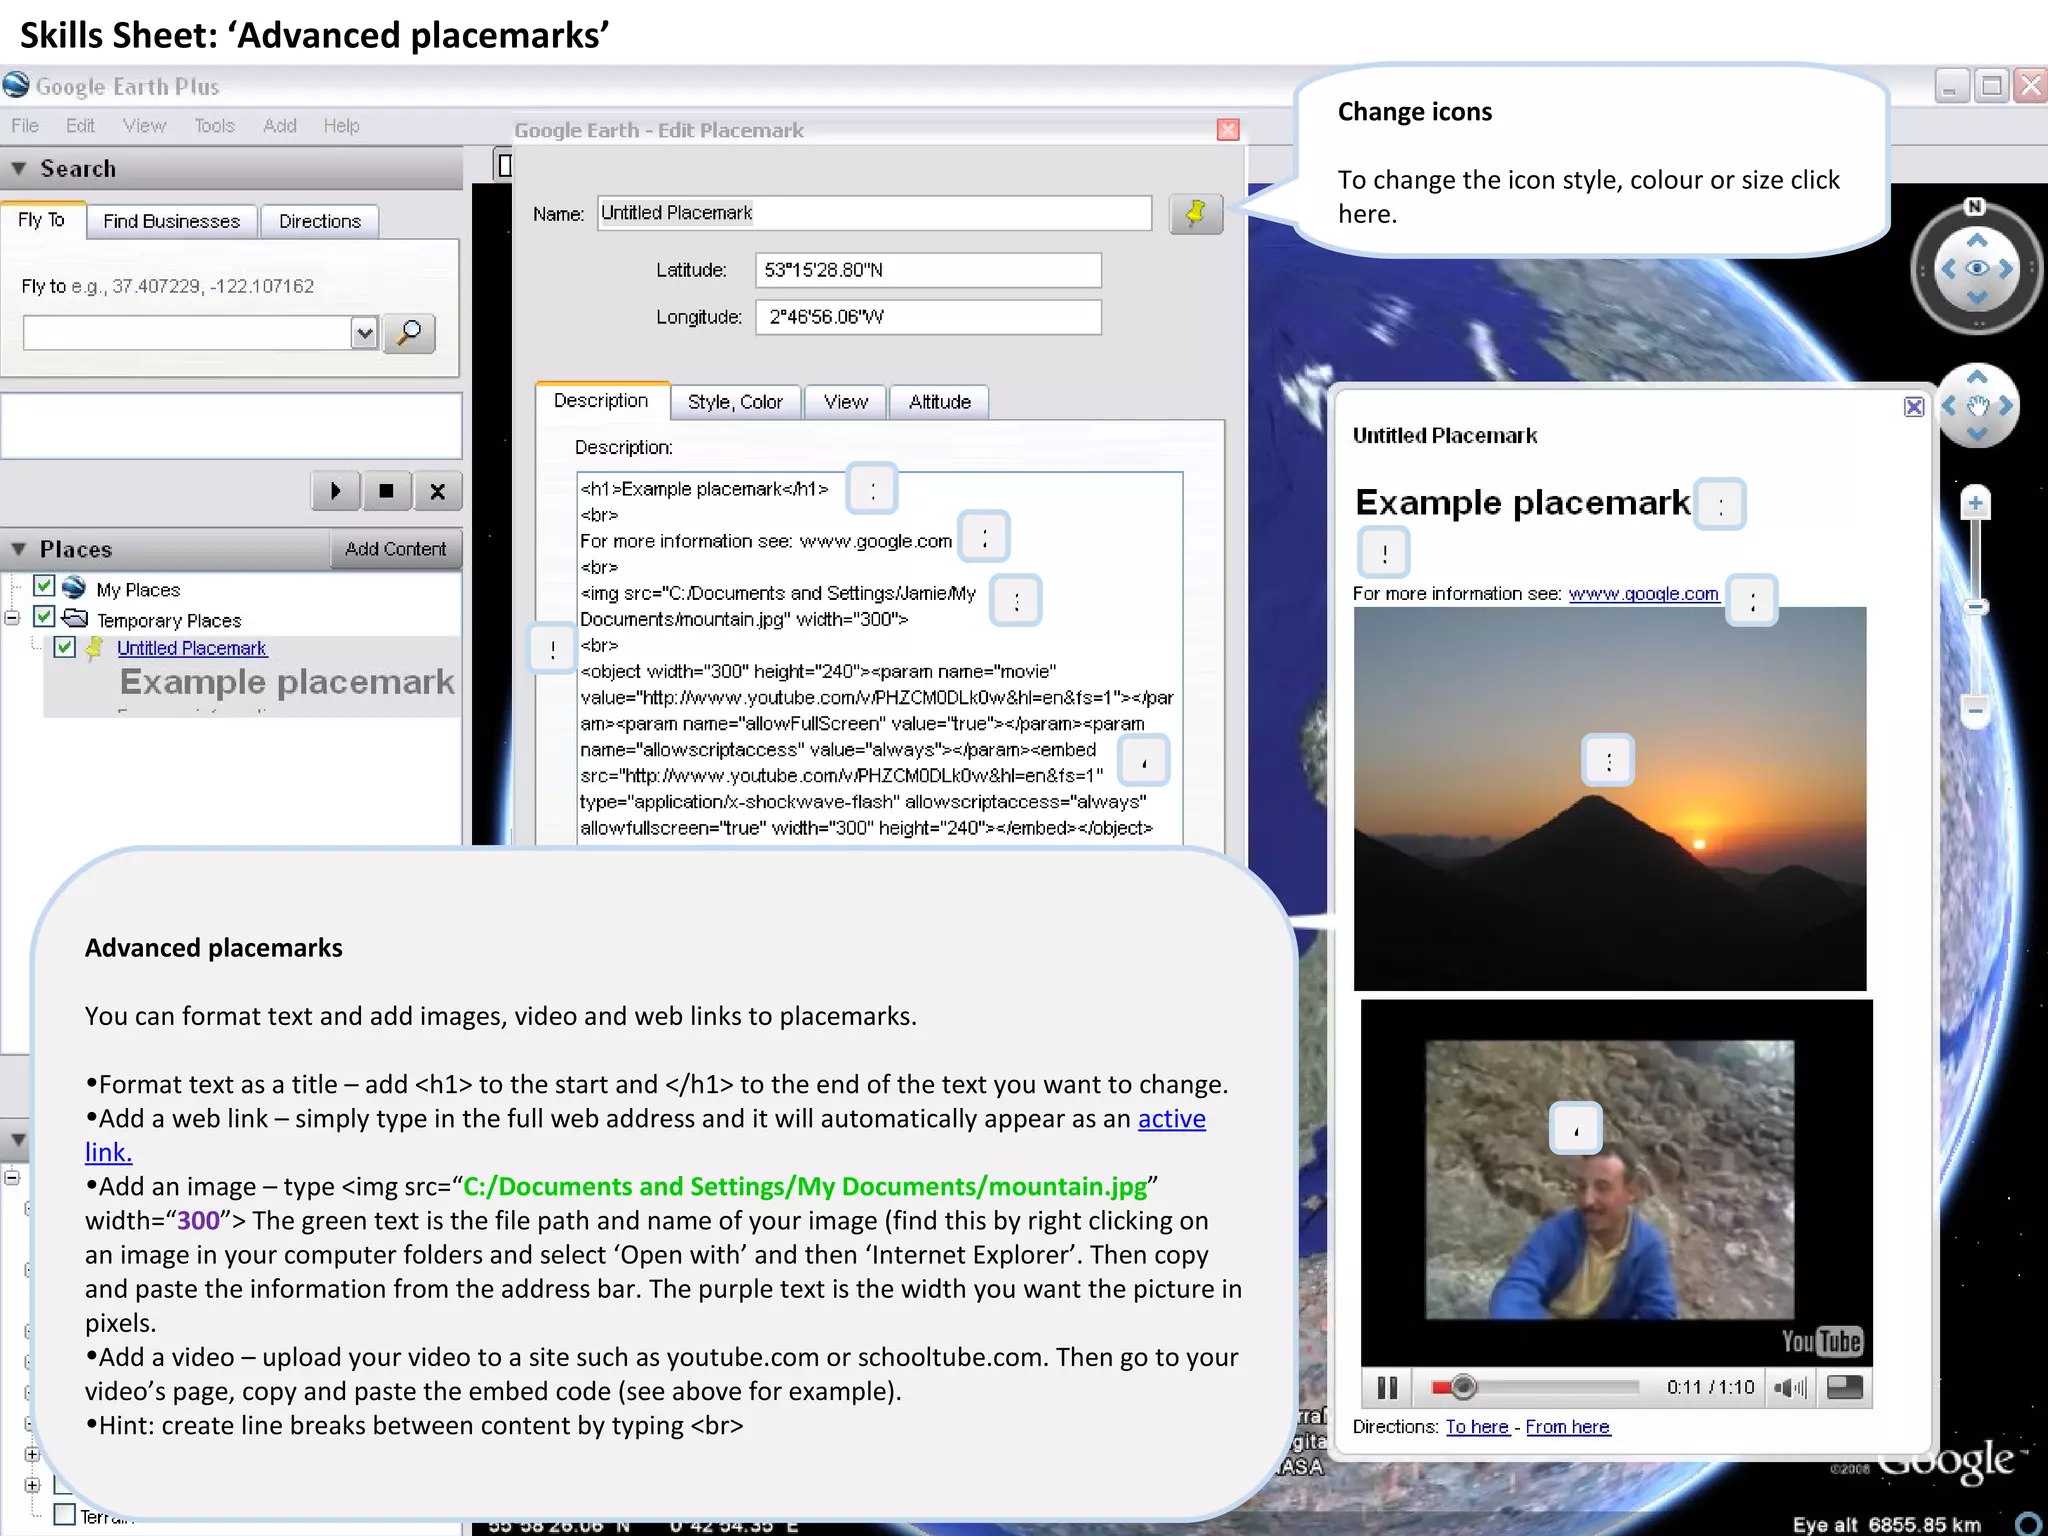Pause the YouTube video
Viewport: 2048px width, 1536px height.
(x=1387, y=1387)
